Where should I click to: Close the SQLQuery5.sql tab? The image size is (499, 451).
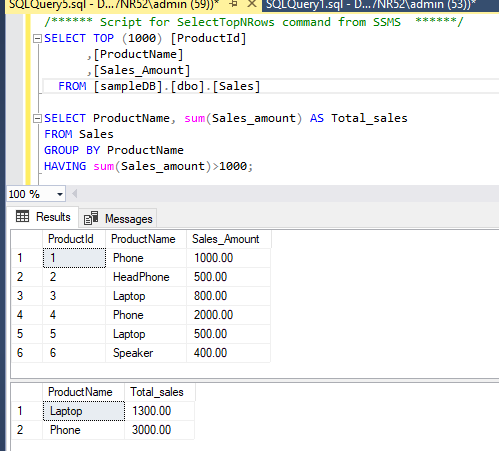[252, 4]
